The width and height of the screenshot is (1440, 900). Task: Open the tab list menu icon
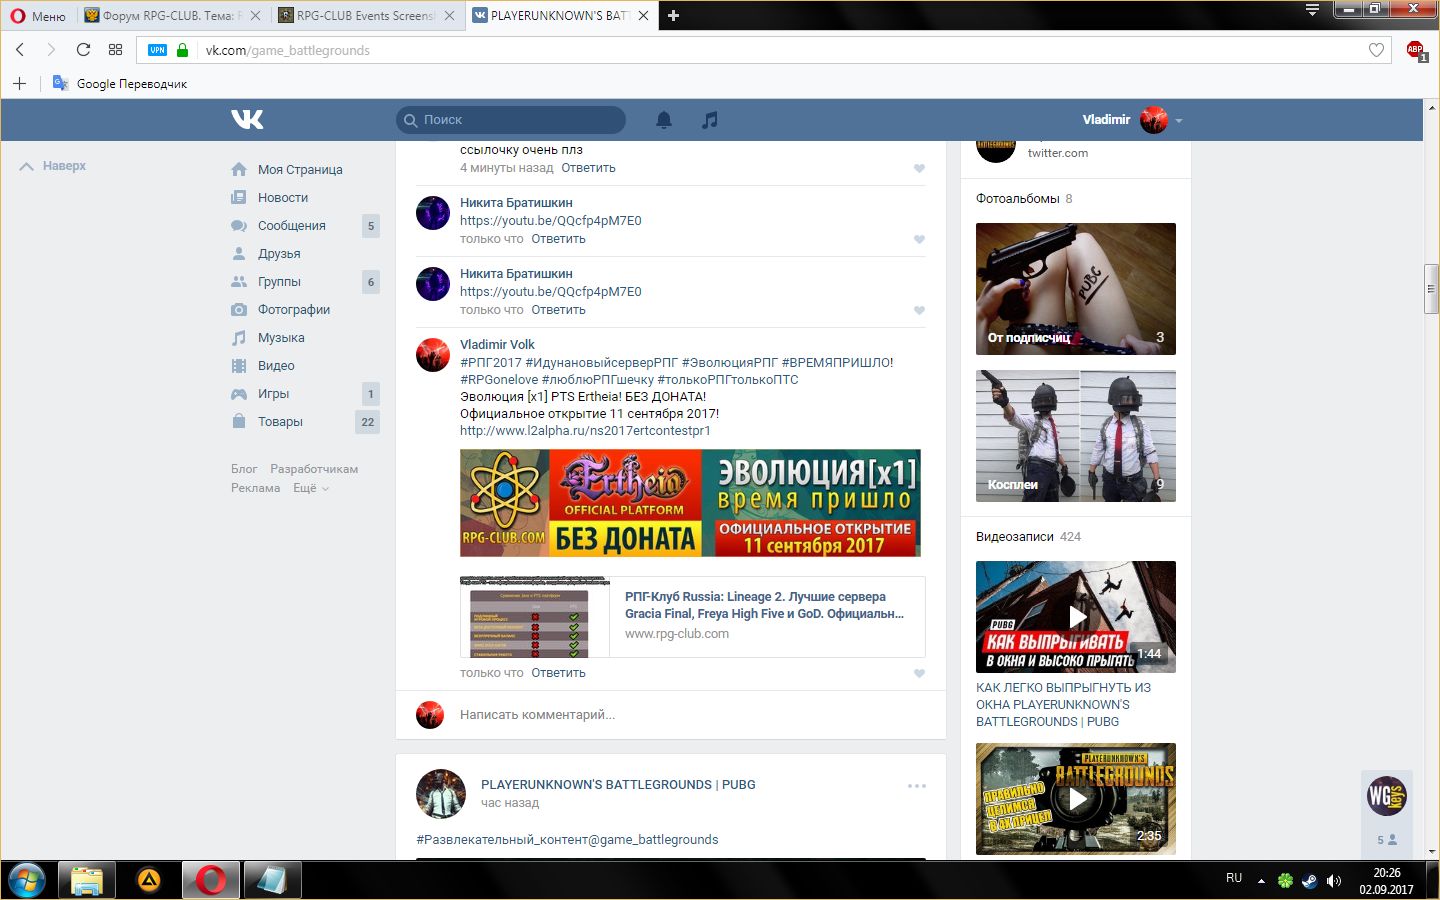point(1313,10)
